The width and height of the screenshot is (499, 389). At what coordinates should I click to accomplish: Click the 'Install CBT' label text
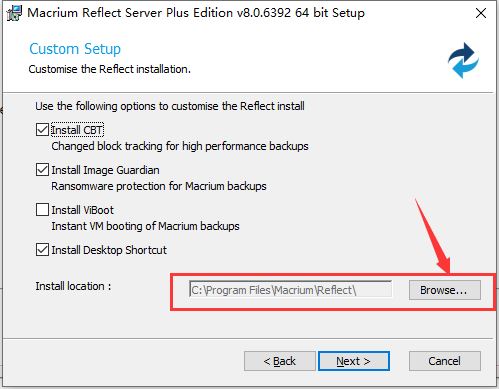(77, 130)
